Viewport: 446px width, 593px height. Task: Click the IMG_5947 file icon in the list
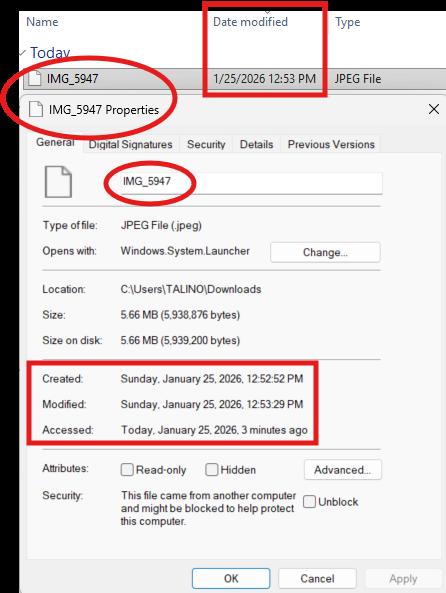click(35, 79)
